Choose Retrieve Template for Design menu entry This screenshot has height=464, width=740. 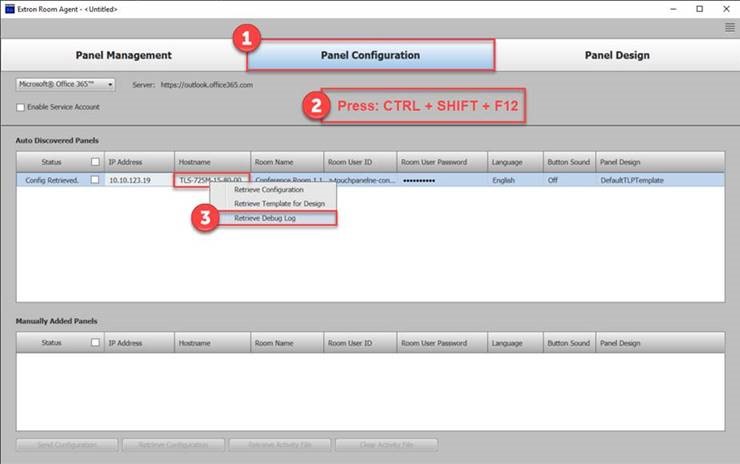[x=279, y=203]
